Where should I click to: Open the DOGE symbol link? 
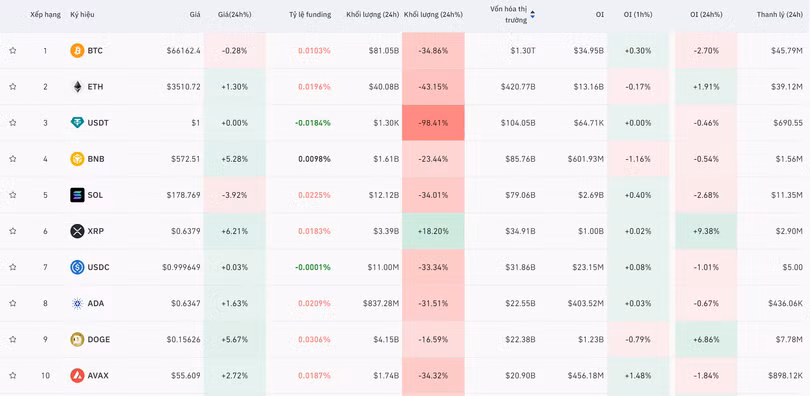point(99,340)
